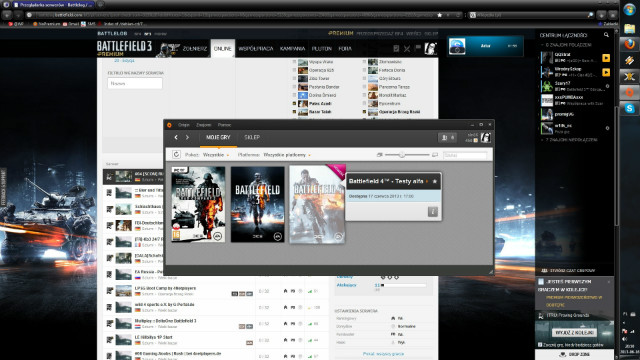Viewport: 640px width, 360px height.
Task: Join the top friend's game via yellow play button
Action: click(x=606, y=58)
